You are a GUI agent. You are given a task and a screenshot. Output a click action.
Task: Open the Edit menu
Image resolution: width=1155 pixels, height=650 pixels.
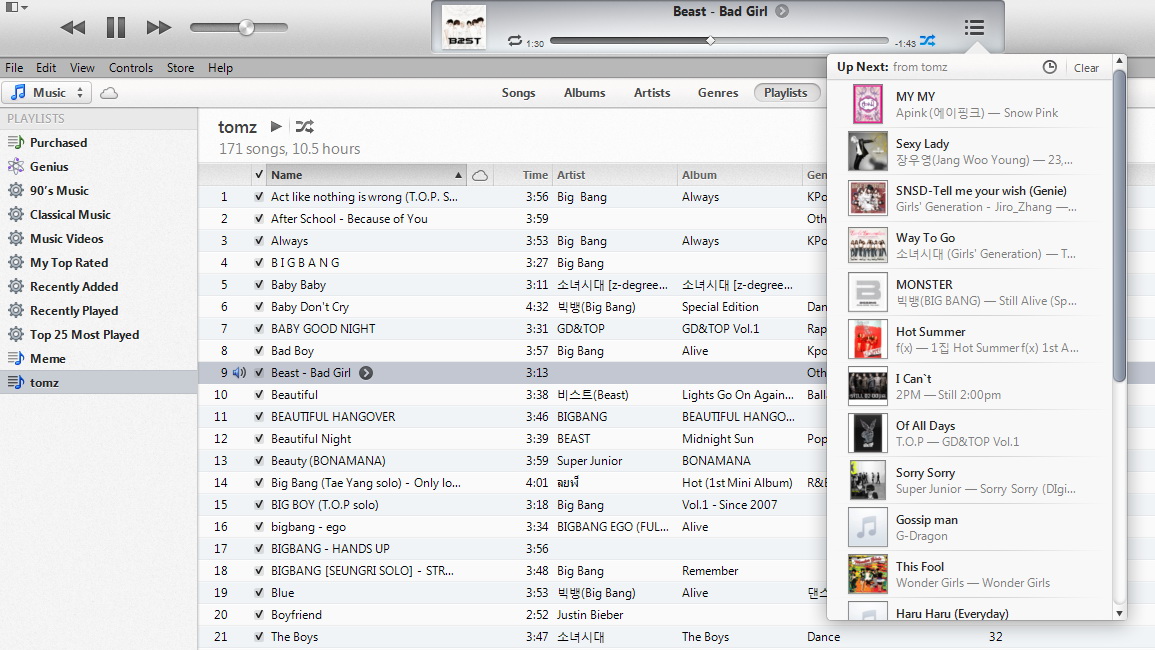point(46,68)
